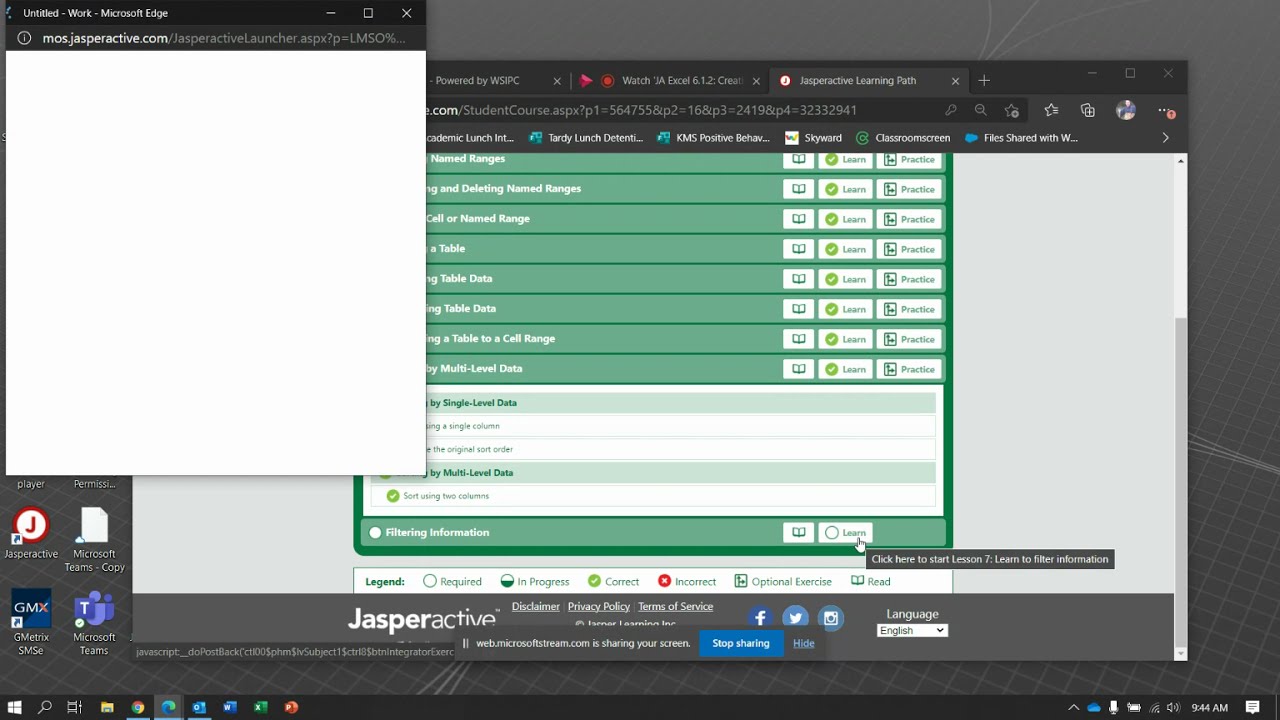Show hidden system tray icons chevron
The height and width of the screenshot is (720, 1280).
[x=1073, y=707]
